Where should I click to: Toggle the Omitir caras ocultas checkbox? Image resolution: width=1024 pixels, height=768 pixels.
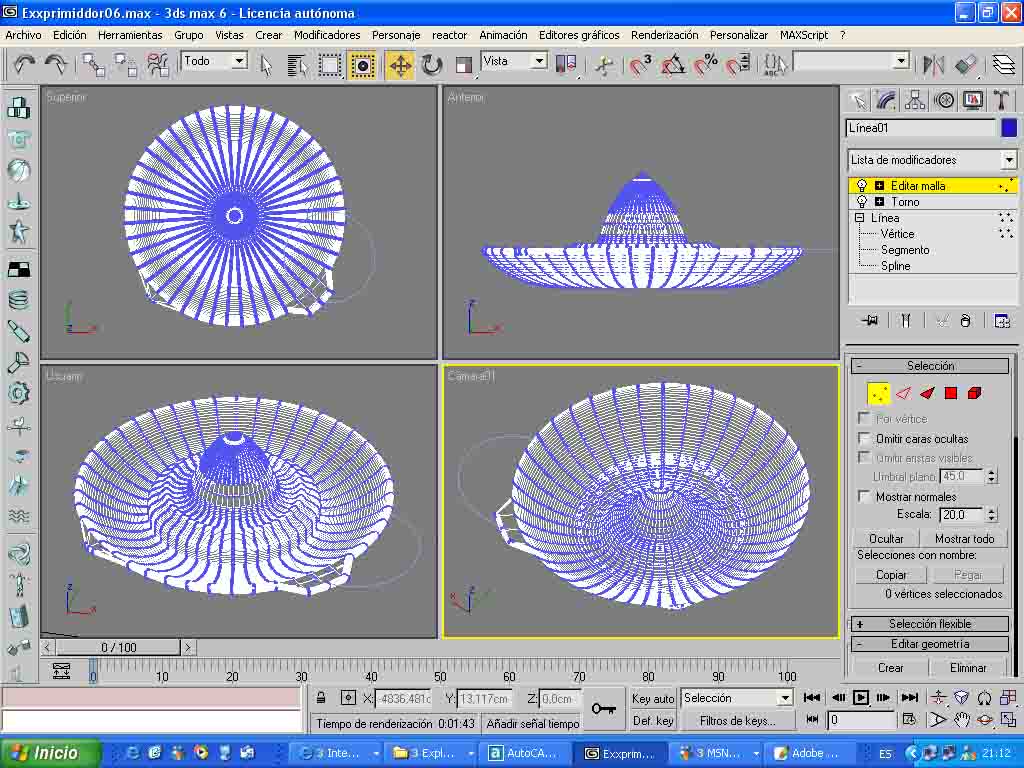(x=864, y=438)
